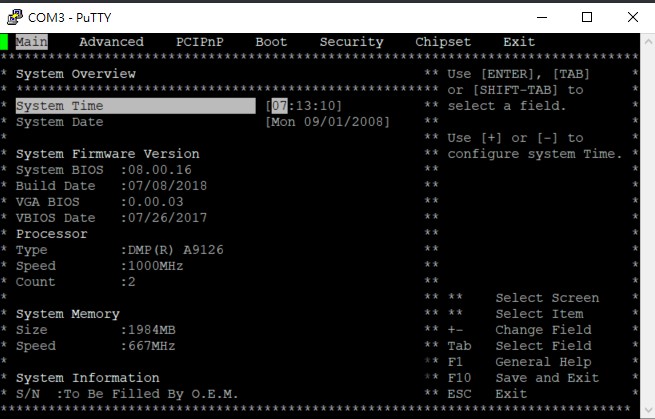Viewport: 655px width, 419px height.
Task: Click the date value Mon 09/01/2008
Action: coord(328,122)
